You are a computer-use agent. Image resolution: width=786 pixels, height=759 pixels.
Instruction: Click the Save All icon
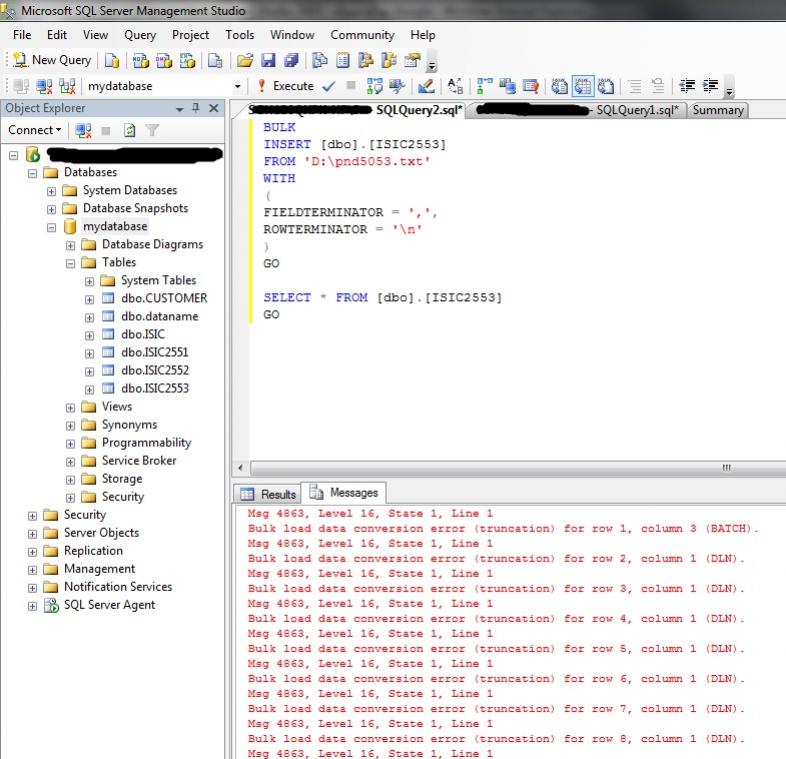click(291, 60)
